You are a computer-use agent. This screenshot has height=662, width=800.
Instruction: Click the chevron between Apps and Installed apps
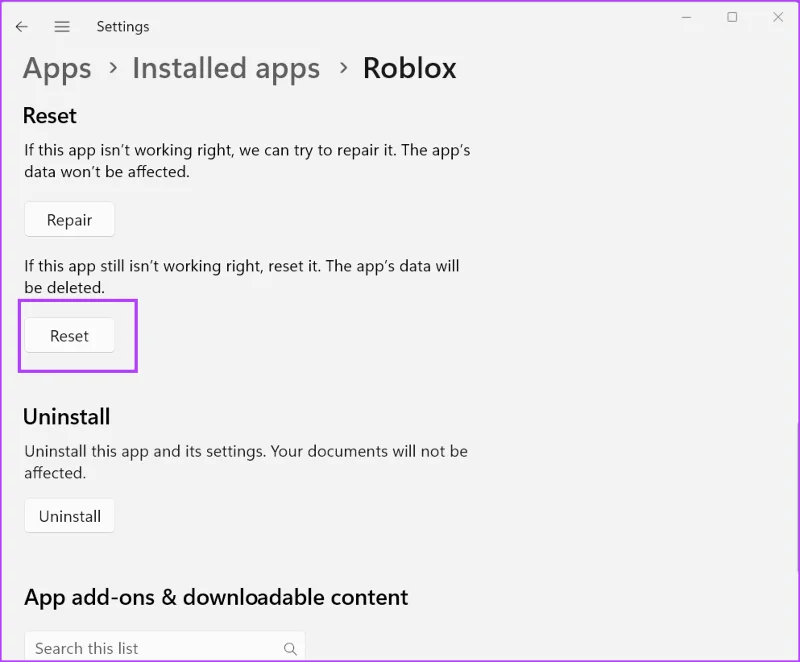(113, 67)
